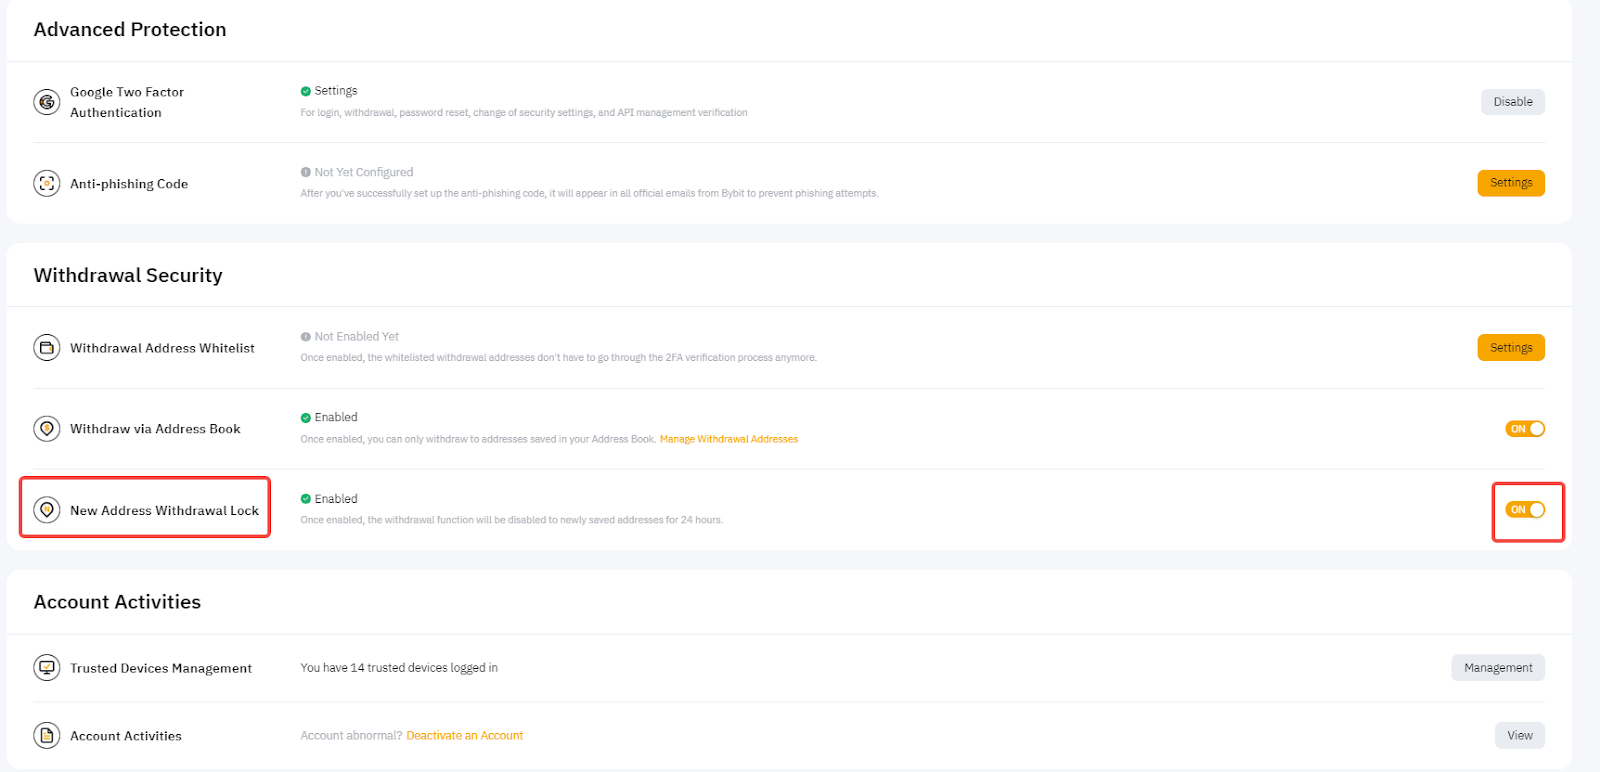Click Deactivate an Account link
1600x772 pixels.
click(x=464, y=736)
